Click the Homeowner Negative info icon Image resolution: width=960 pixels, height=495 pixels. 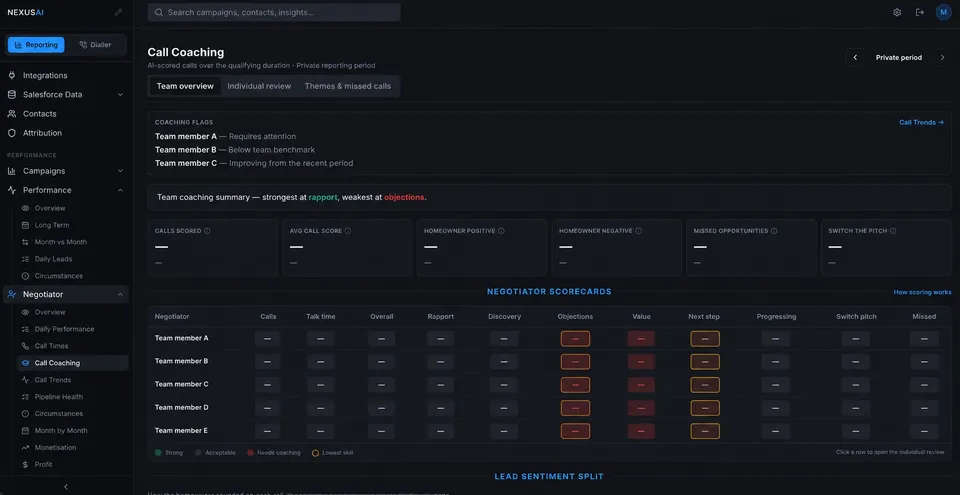click(639, 231)
